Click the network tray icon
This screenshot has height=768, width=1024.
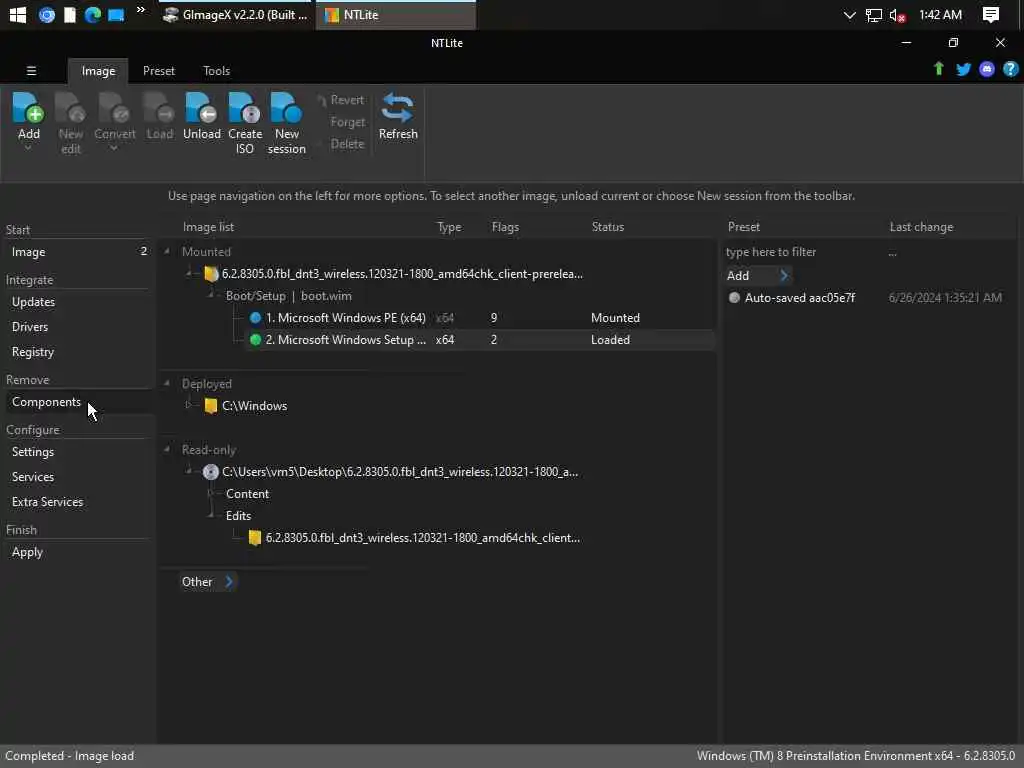pyautogui.click(x=873, y=15)
